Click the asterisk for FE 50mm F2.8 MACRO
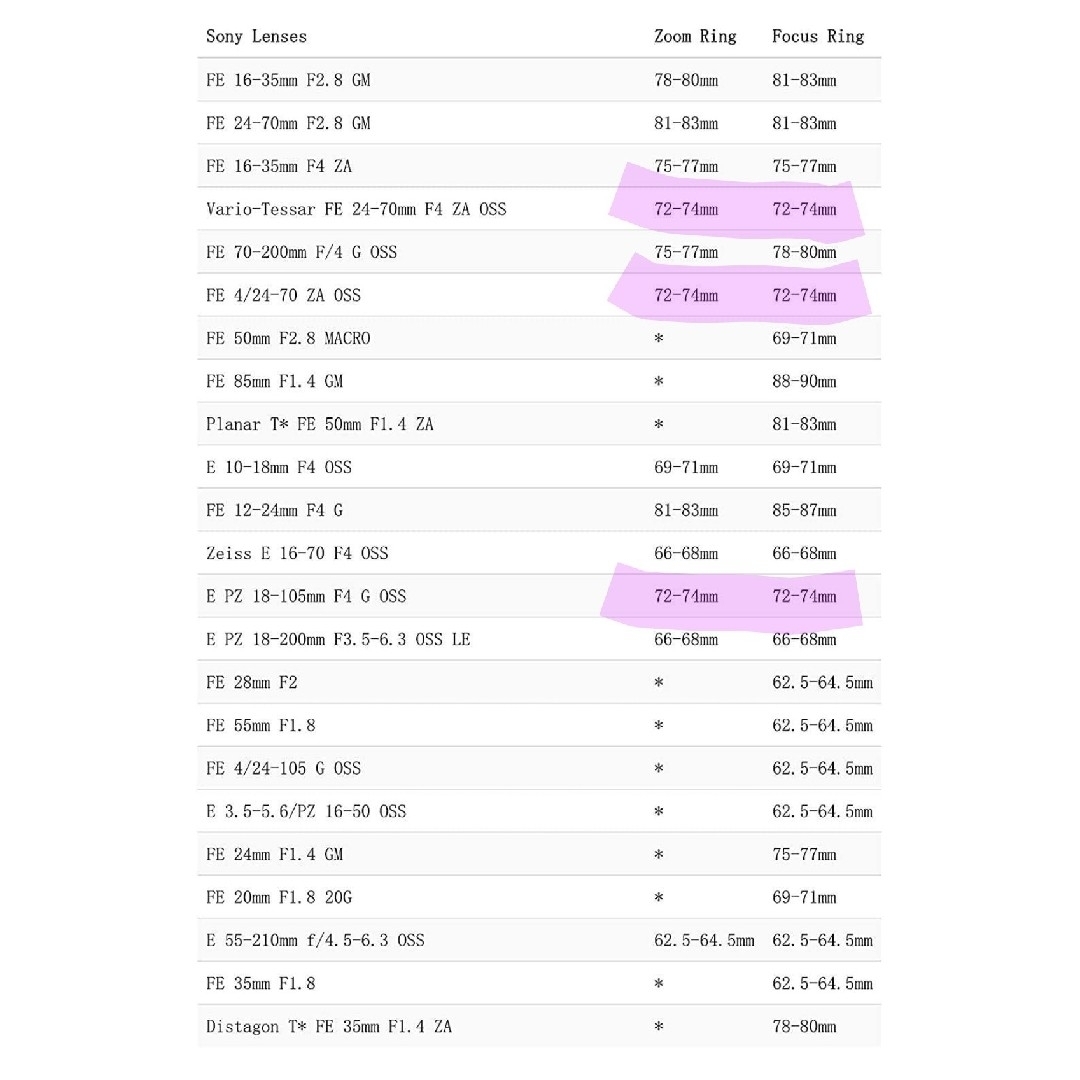The image size is (1080, 1080). (659, 338)
